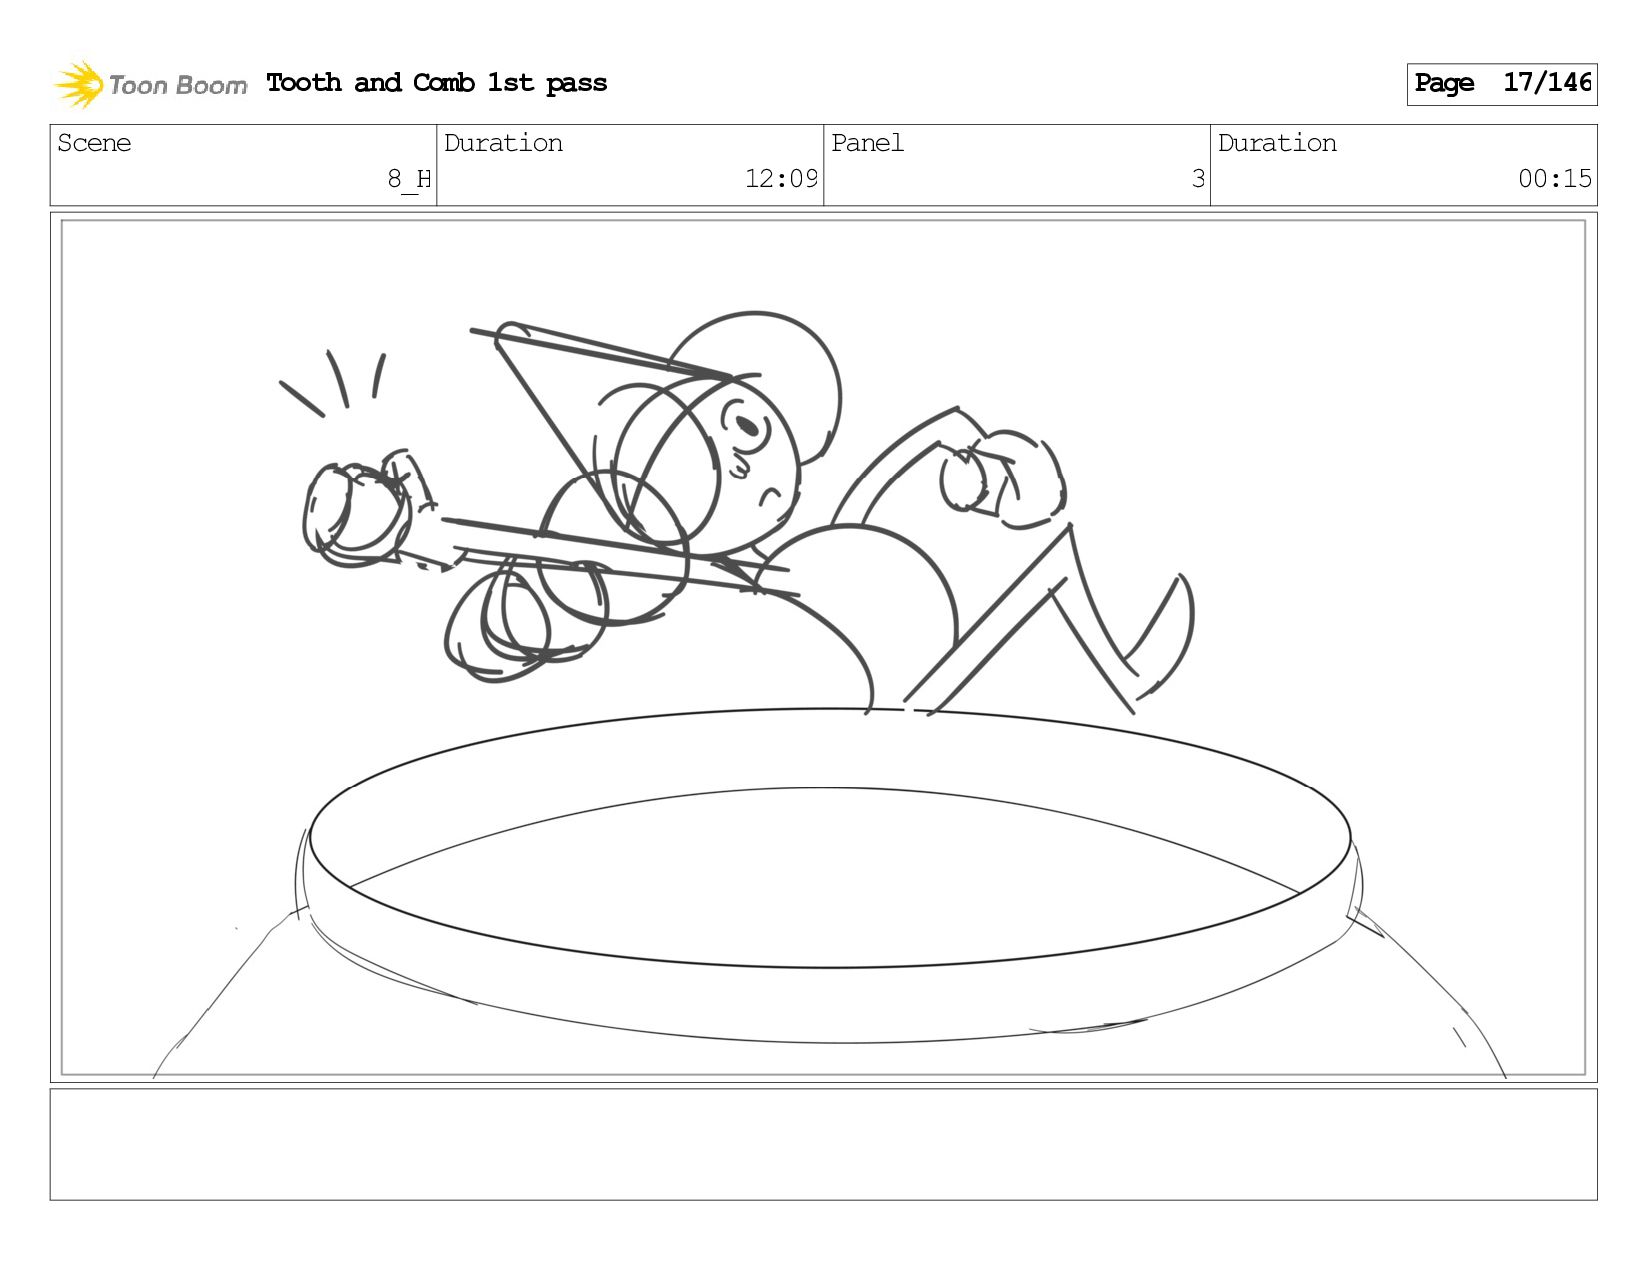The width and height of the screenshot is (1650, 1275).
Task: Click the "Scene" header label
Action: coord(94,143)
